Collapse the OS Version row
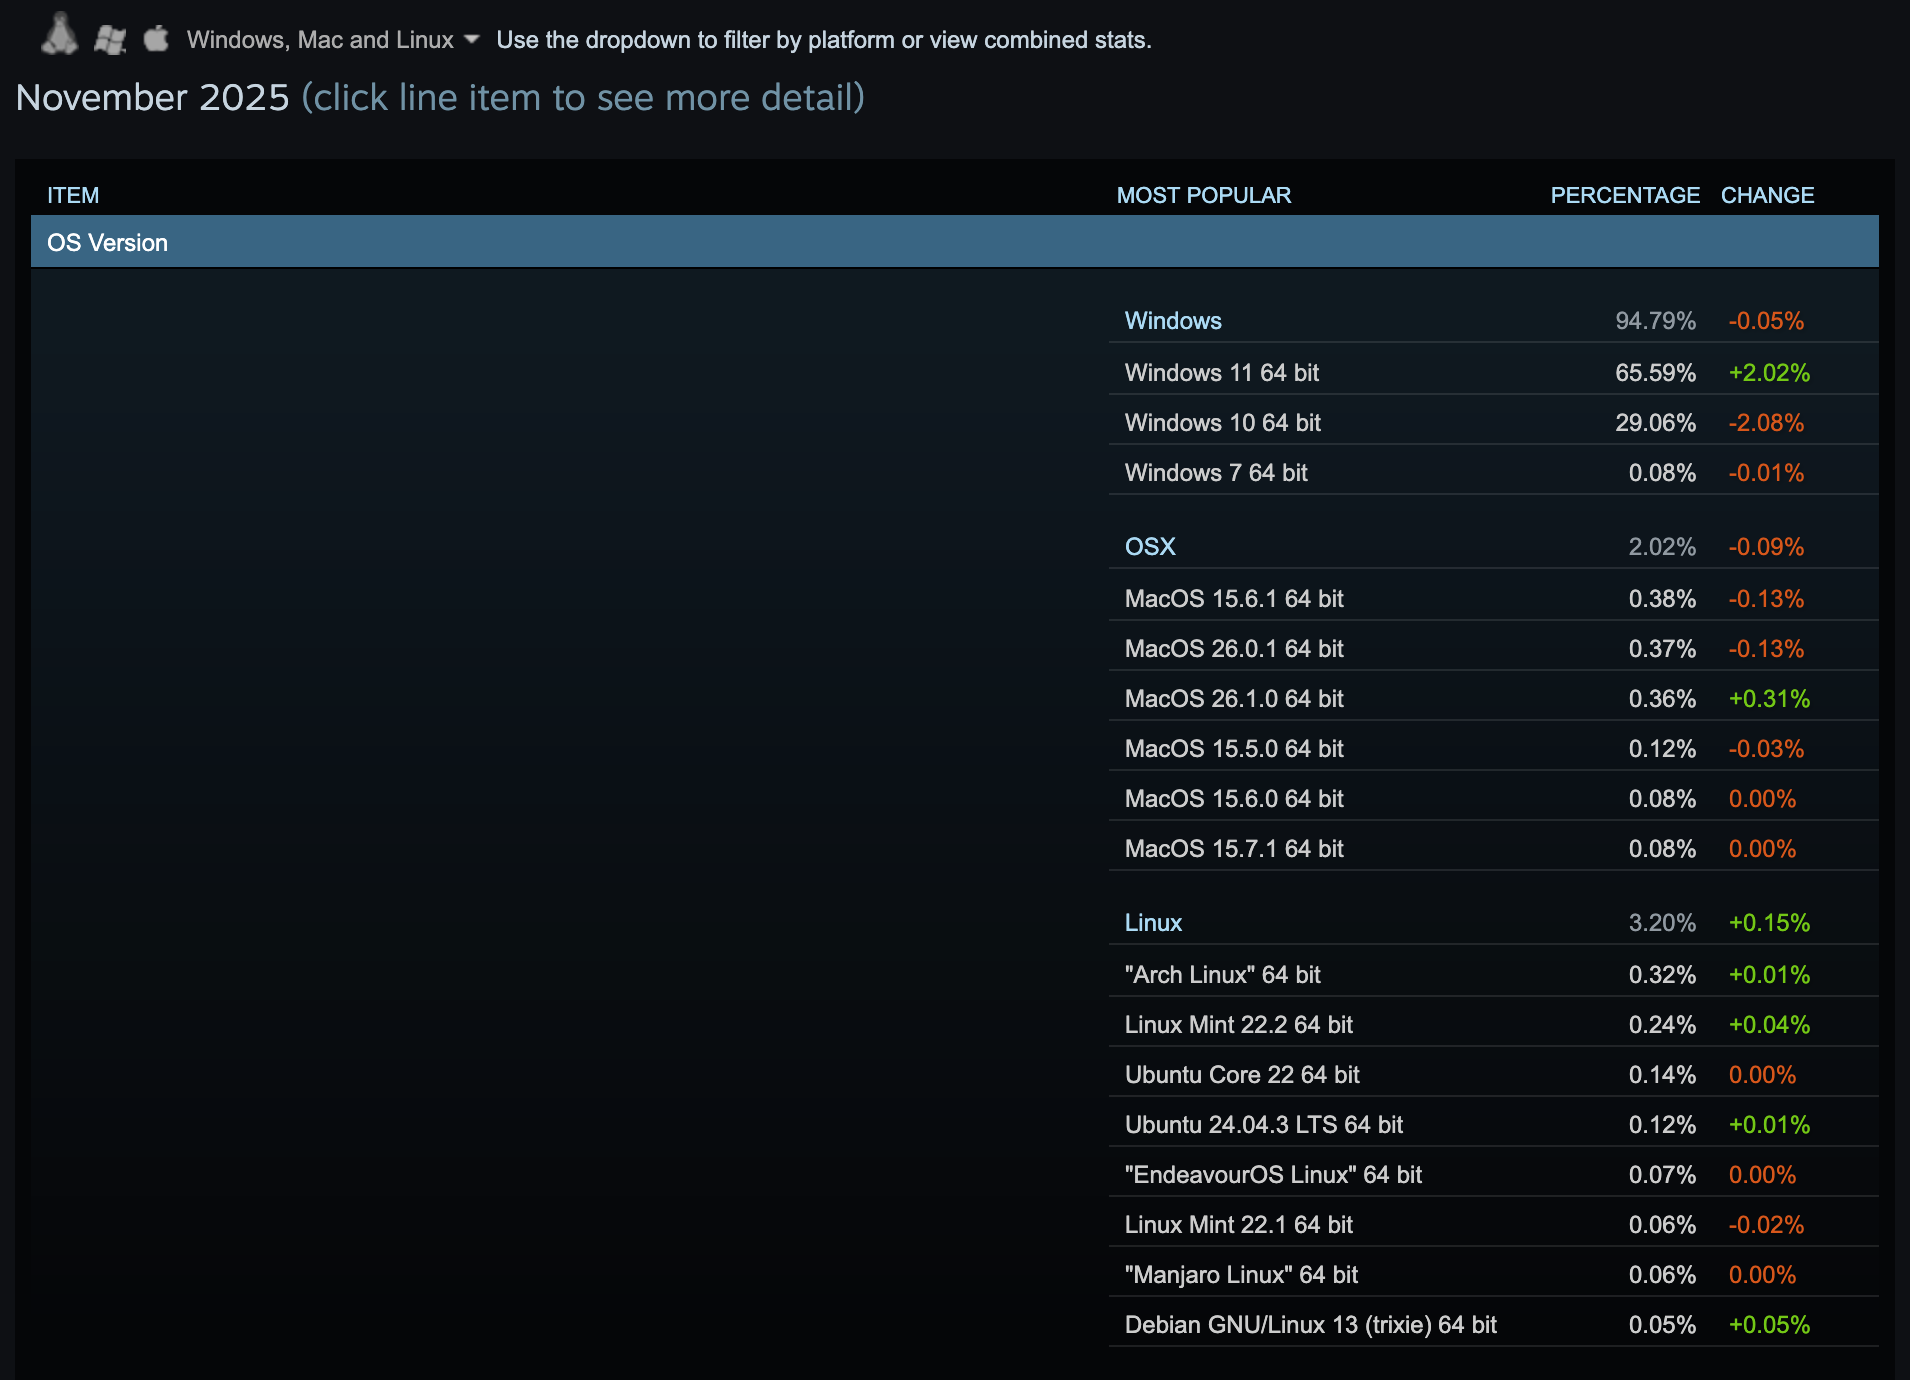The image size is (1910, 1380). click(955, 242)
